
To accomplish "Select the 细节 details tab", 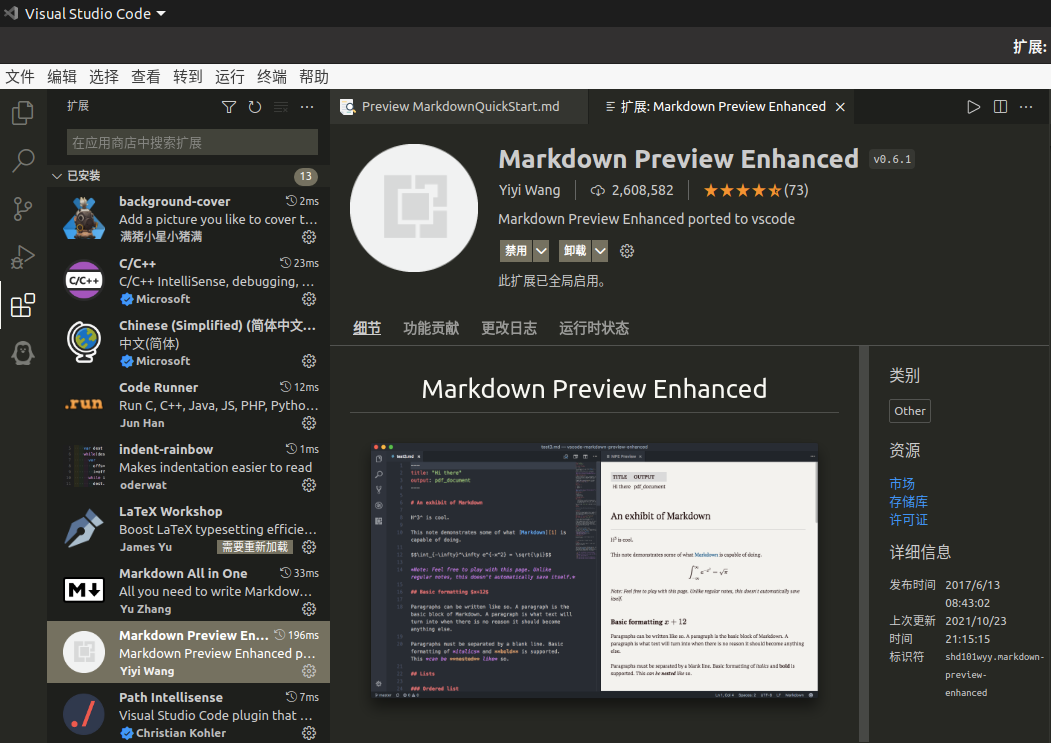I will tap(367, 328).
